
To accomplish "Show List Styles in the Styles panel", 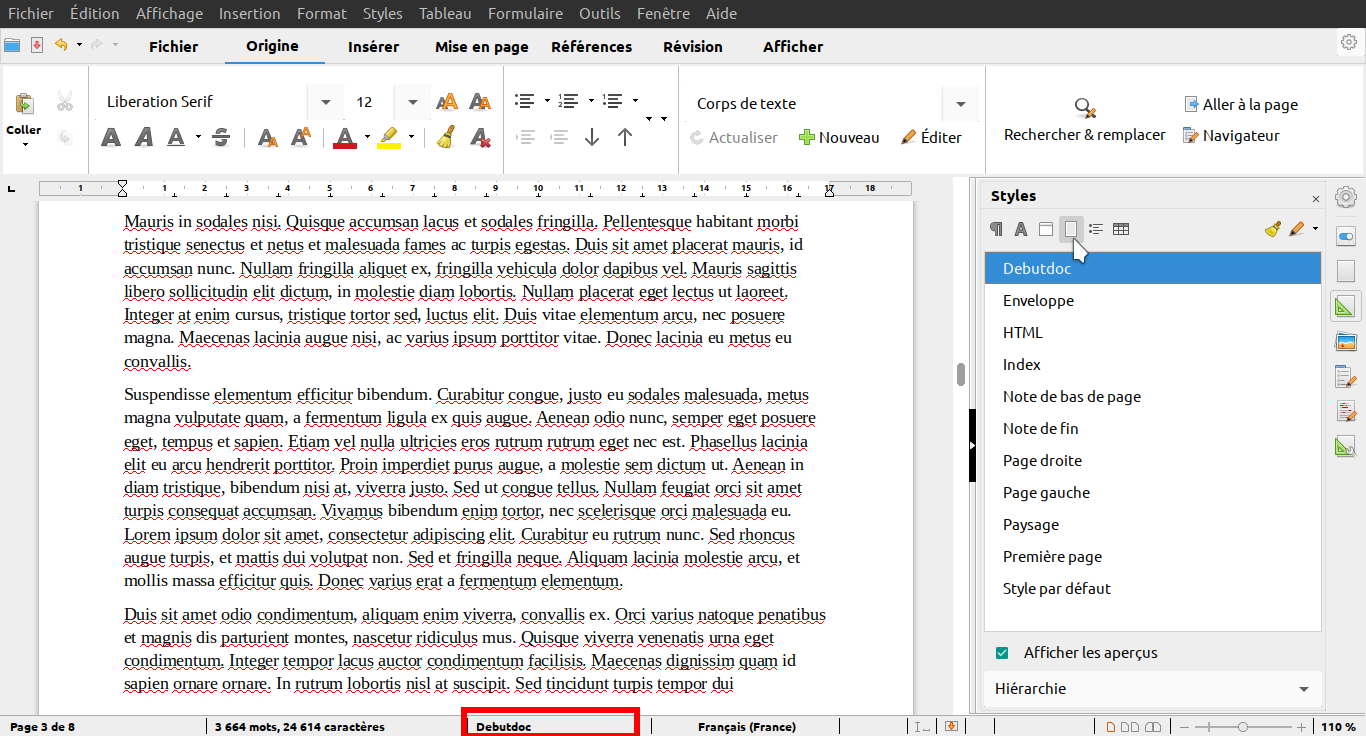I will tap(1095, 228).
